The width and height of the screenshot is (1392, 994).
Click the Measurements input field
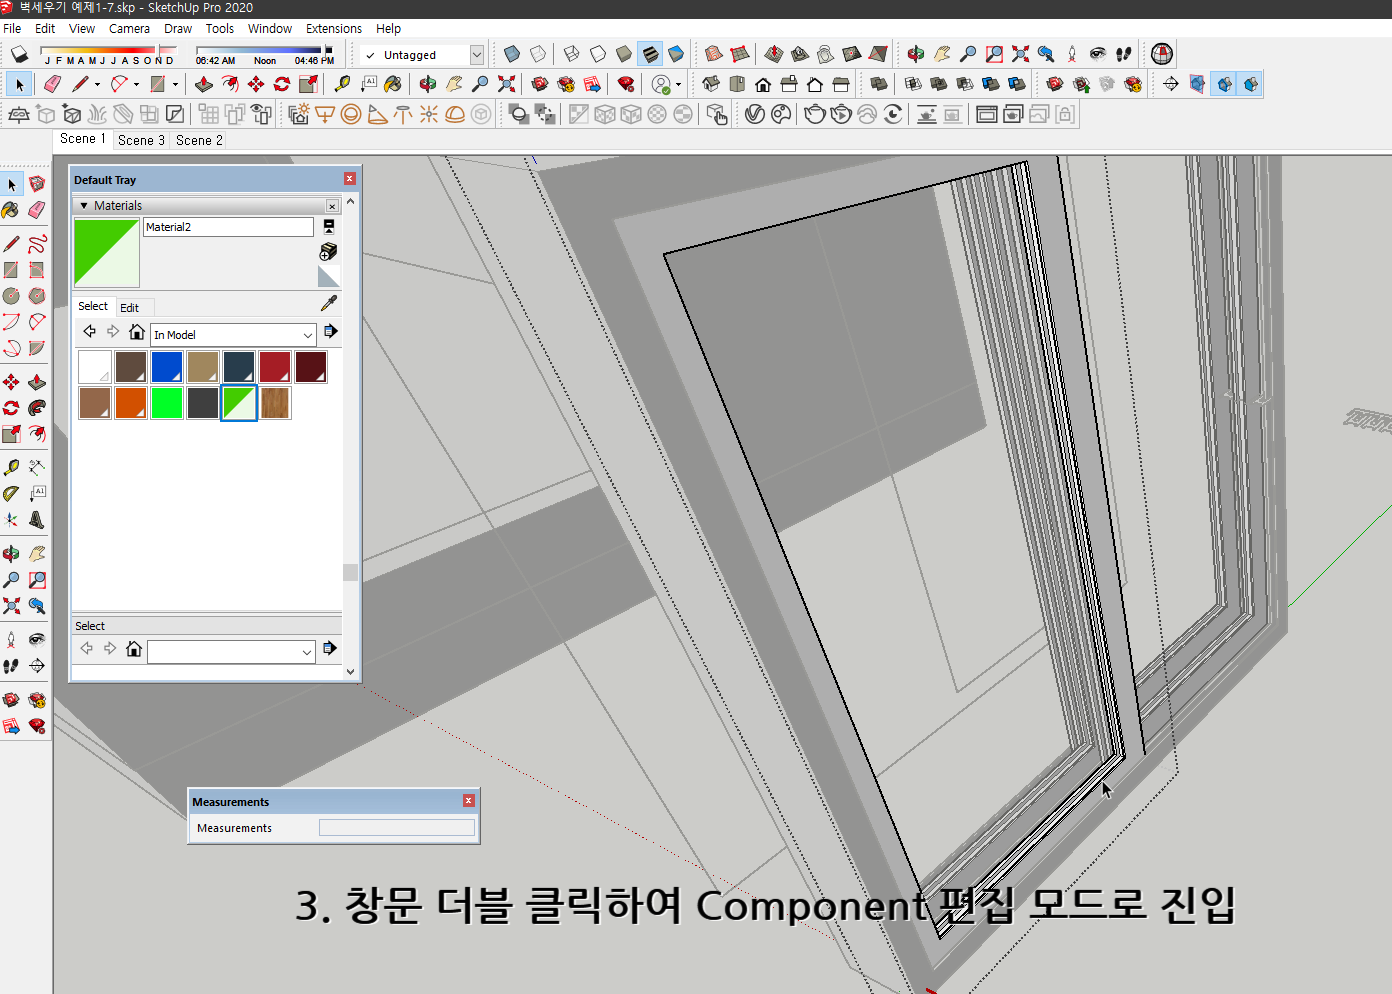(x=397, y=827)
